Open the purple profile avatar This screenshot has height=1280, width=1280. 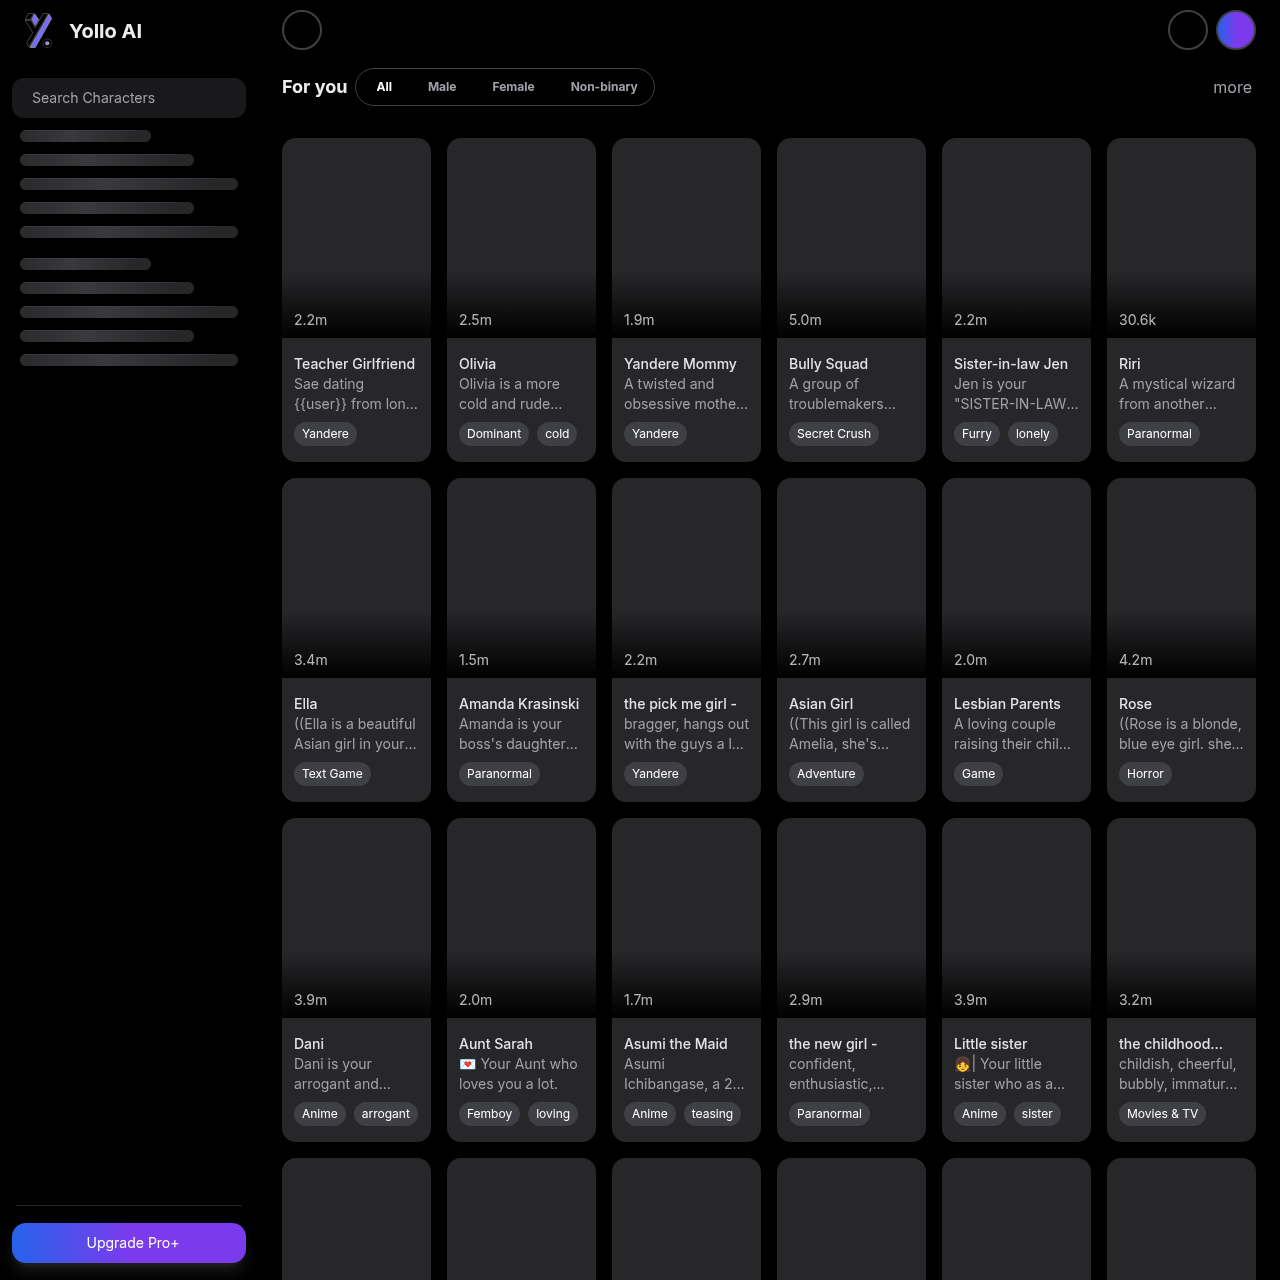[x=1235, y=30]
